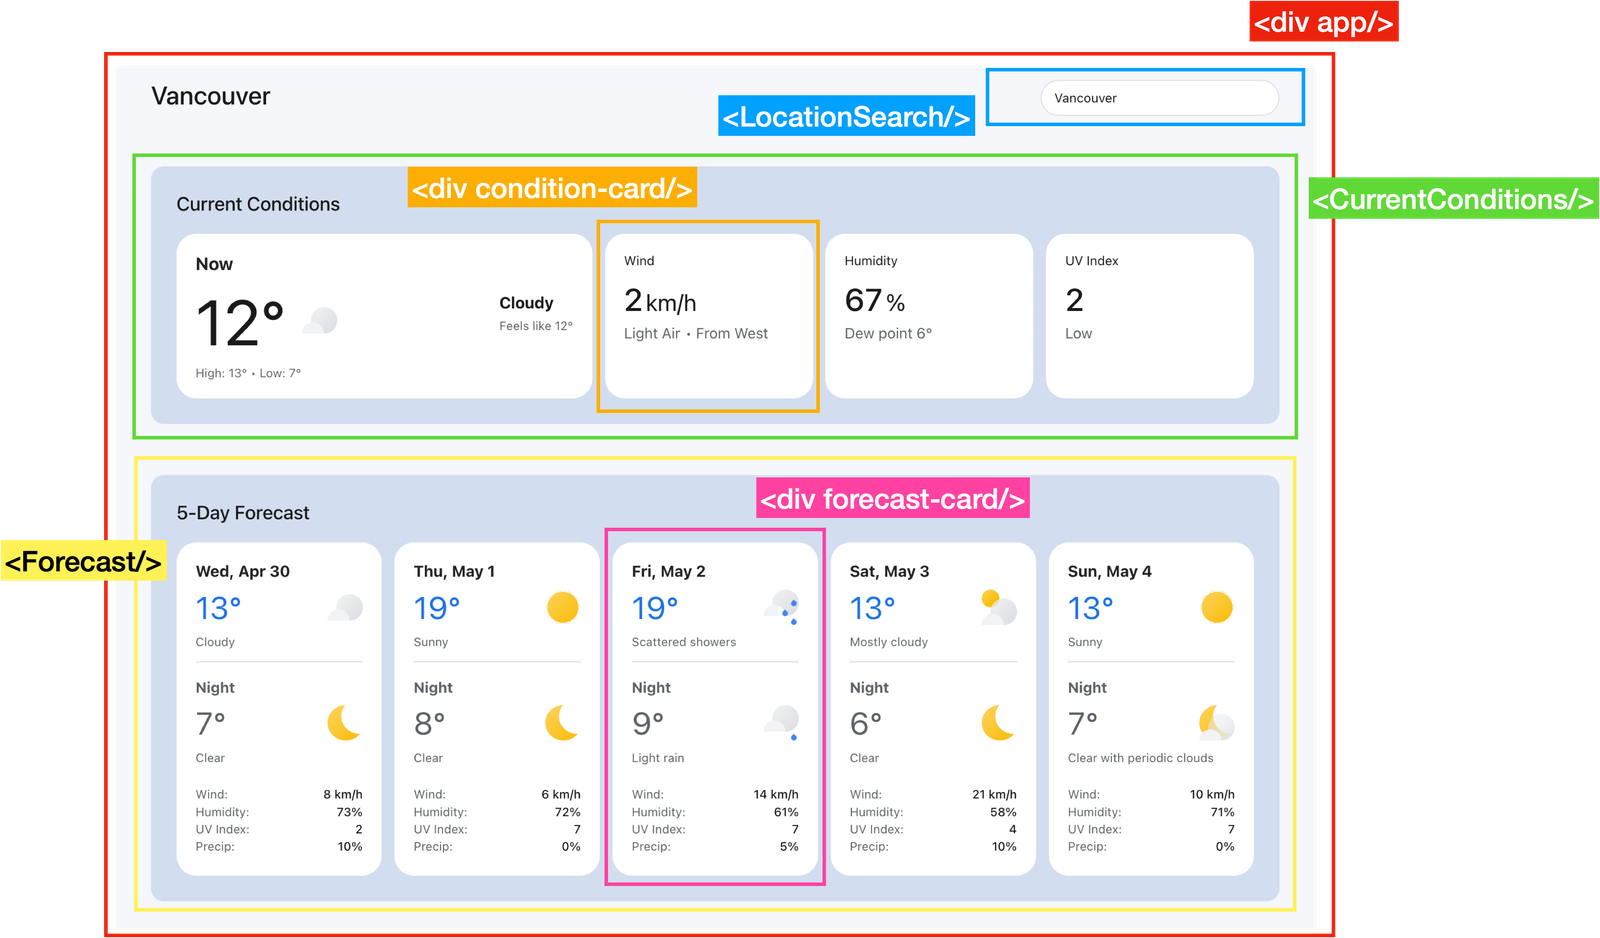Select the Current Conditions section header

pyautogui.click(x=258, y=204)
